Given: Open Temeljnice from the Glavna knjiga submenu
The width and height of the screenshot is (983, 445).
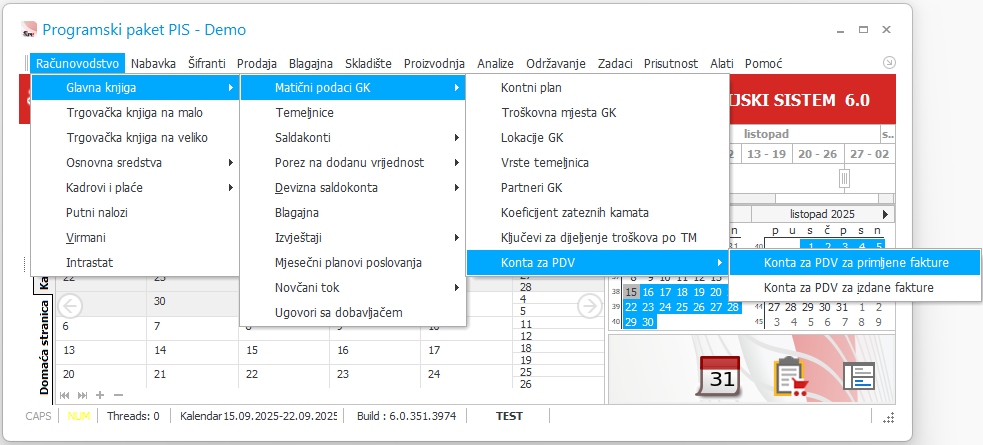Looking at the screenshot, I should point(353,113).
